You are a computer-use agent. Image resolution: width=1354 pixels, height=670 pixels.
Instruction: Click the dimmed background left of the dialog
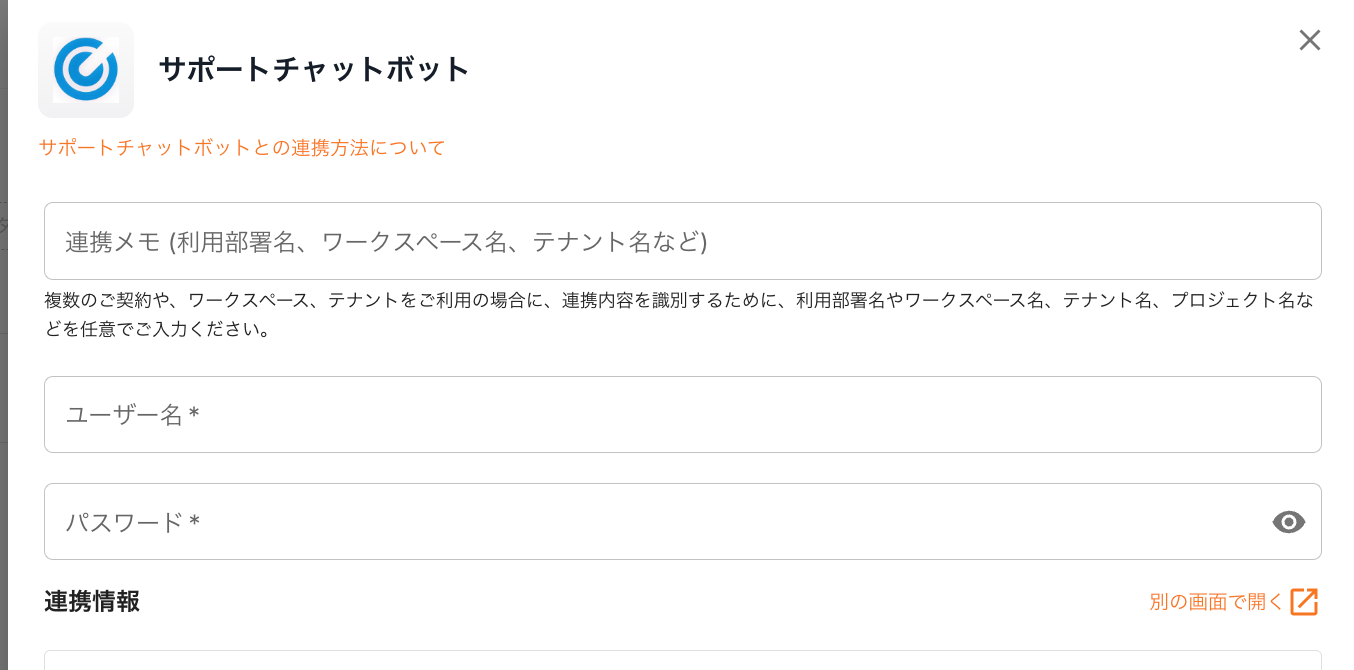pyautogui.click(x=3, y=400)
